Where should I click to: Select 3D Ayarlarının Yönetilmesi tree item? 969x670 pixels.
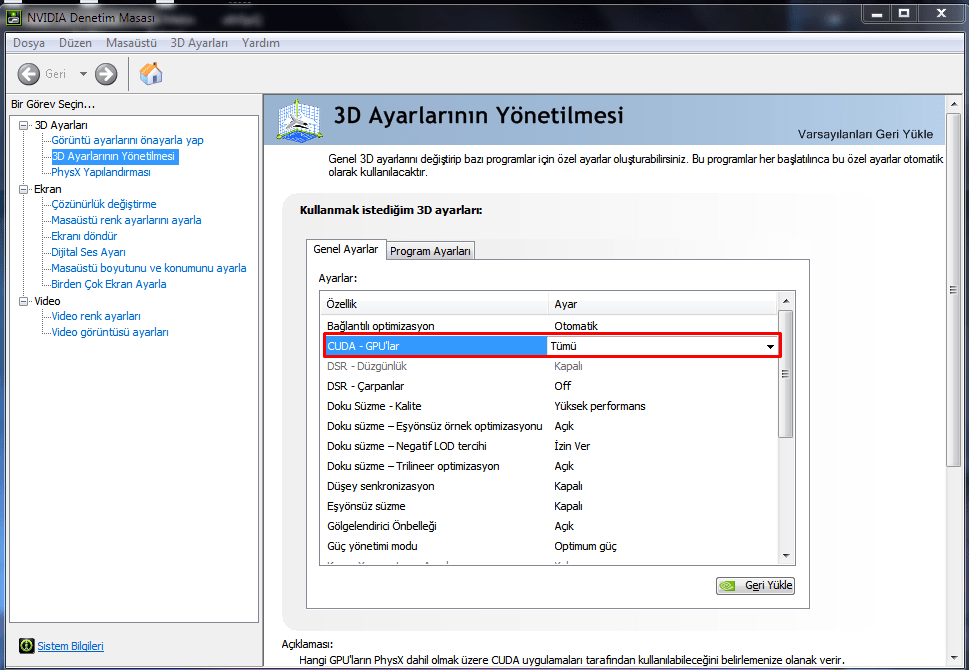pyautogui.click(x=114, y=156)
